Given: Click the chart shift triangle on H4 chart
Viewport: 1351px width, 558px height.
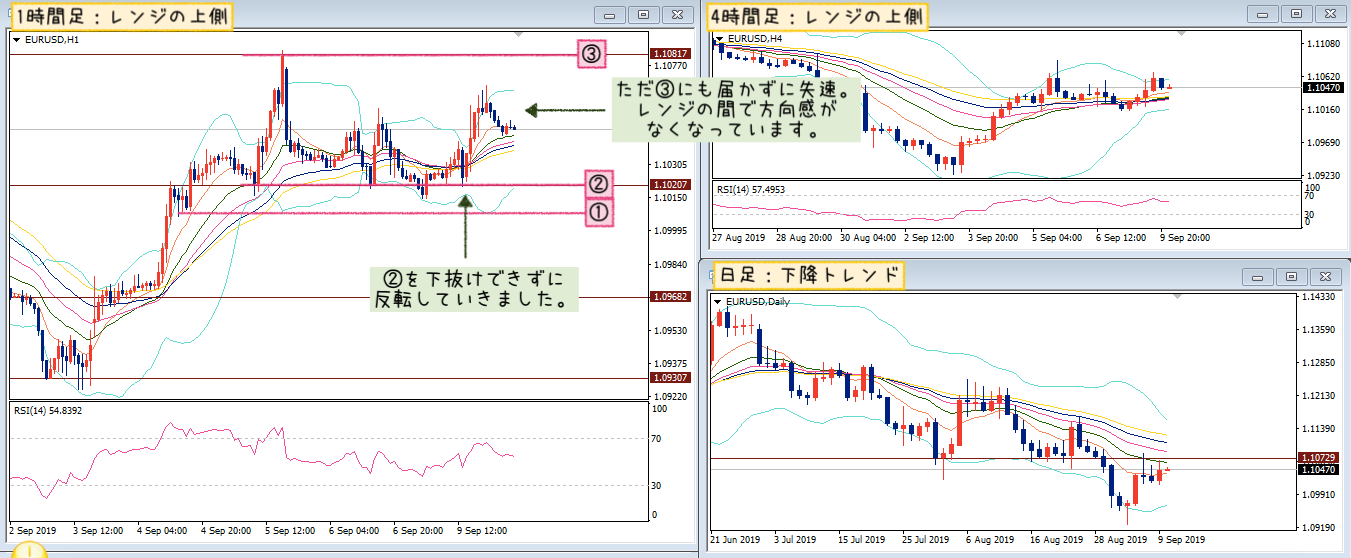Looking at the screenshot, I should click(x=1183, y=34).
